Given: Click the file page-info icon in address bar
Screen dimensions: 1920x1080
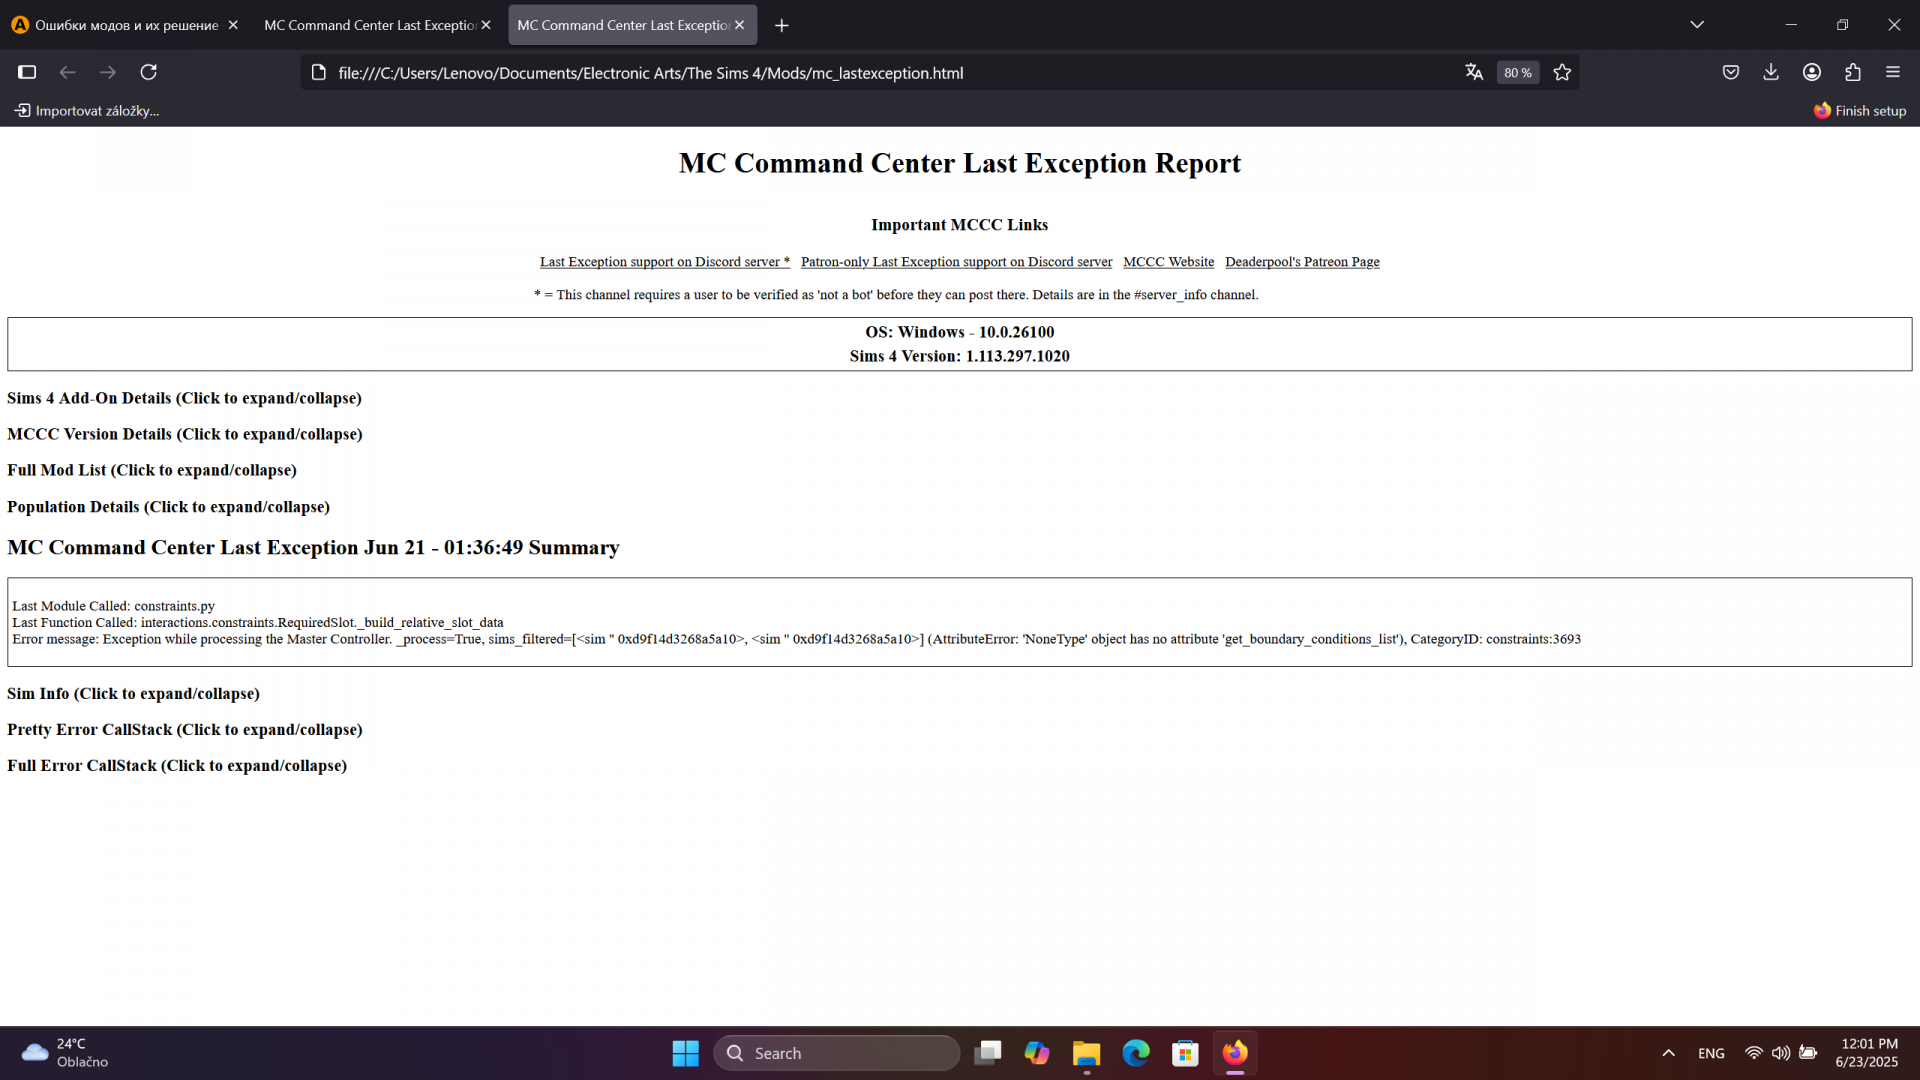Looking at the screenshot, I should click(319, 72).
